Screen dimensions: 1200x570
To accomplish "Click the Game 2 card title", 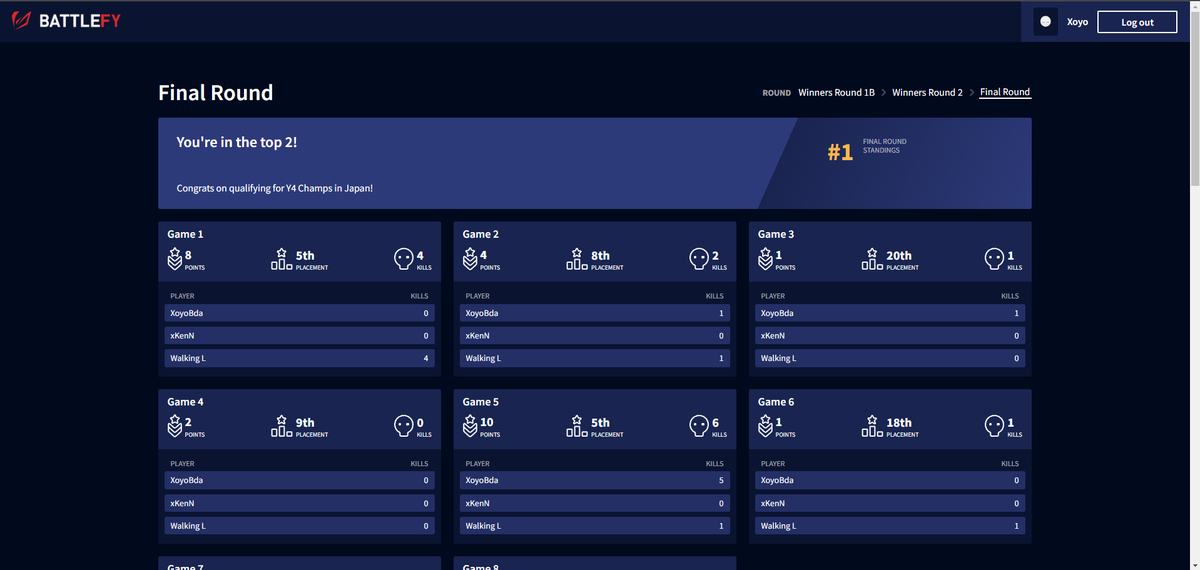I will [481, 234].
